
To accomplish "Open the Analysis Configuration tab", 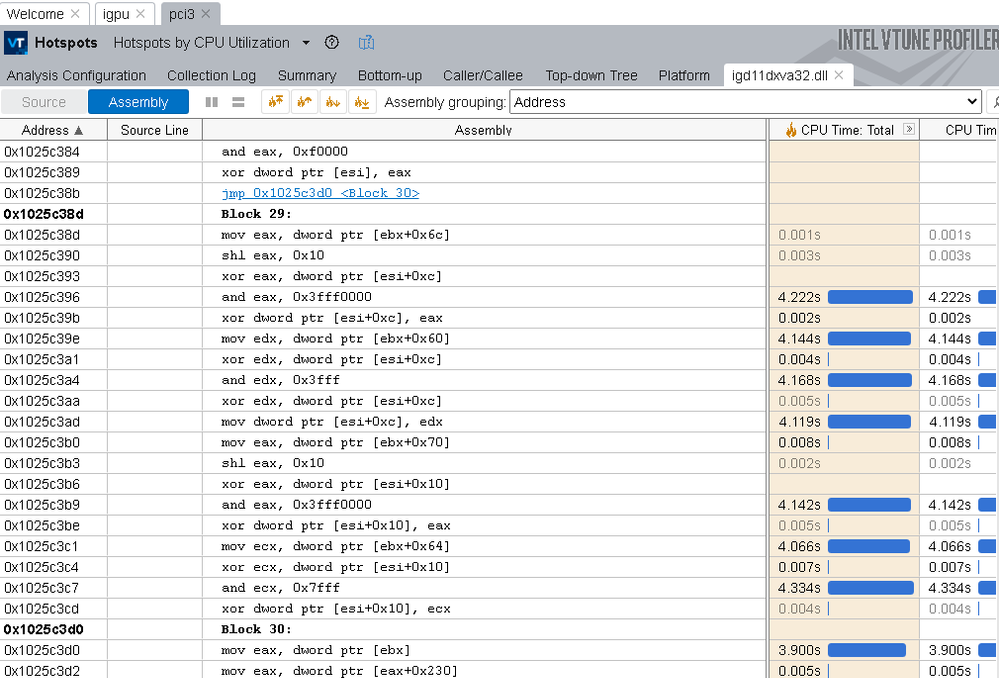I will coord(76,75).
